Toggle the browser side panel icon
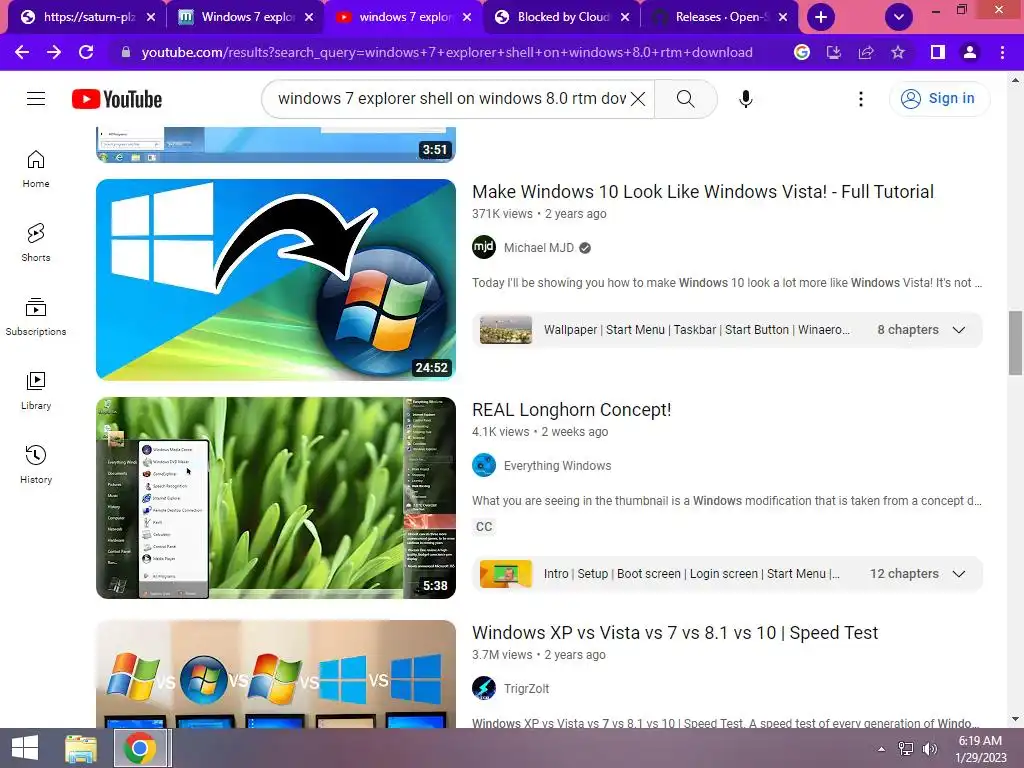This screenshot has width=1024, height=768. click(x=938, y=52)
